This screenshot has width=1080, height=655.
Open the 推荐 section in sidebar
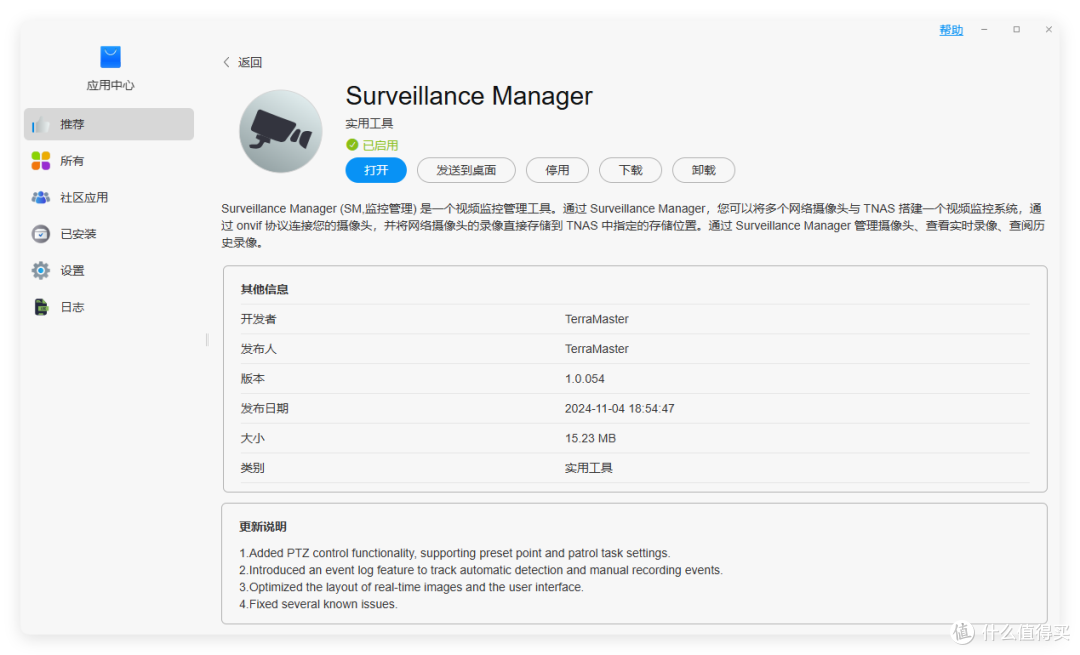click(x=109, y=124)
